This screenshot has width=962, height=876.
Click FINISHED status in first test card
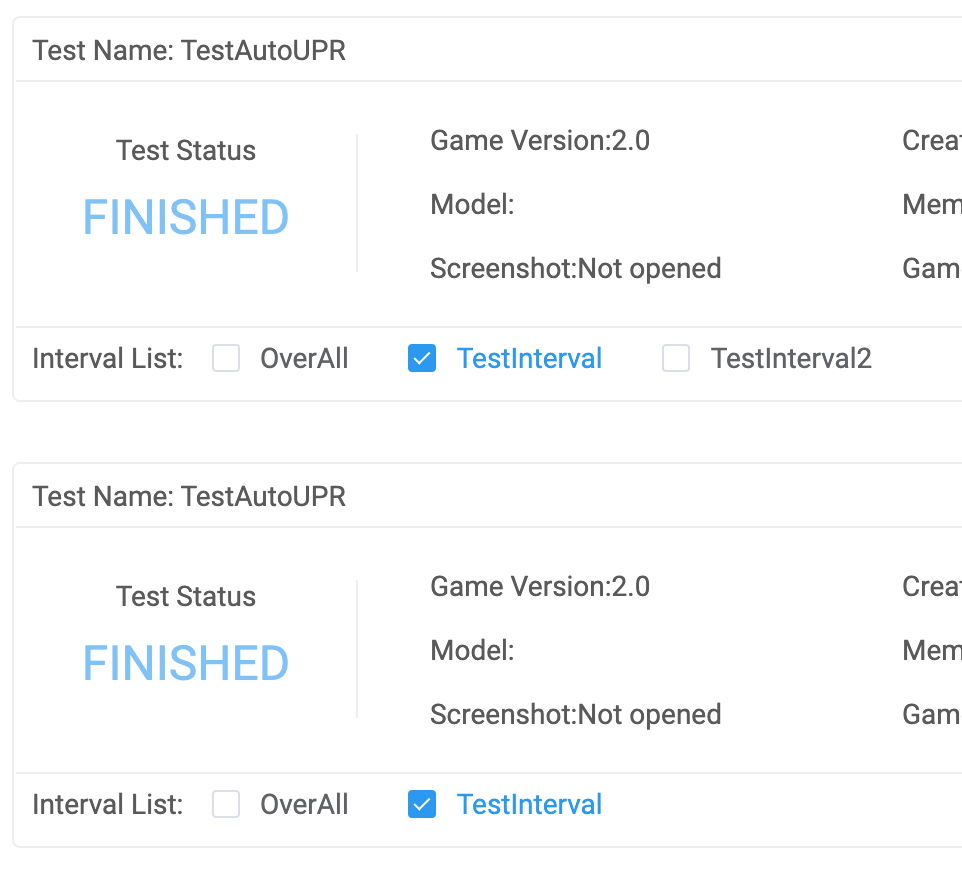[x=186, y=217]
